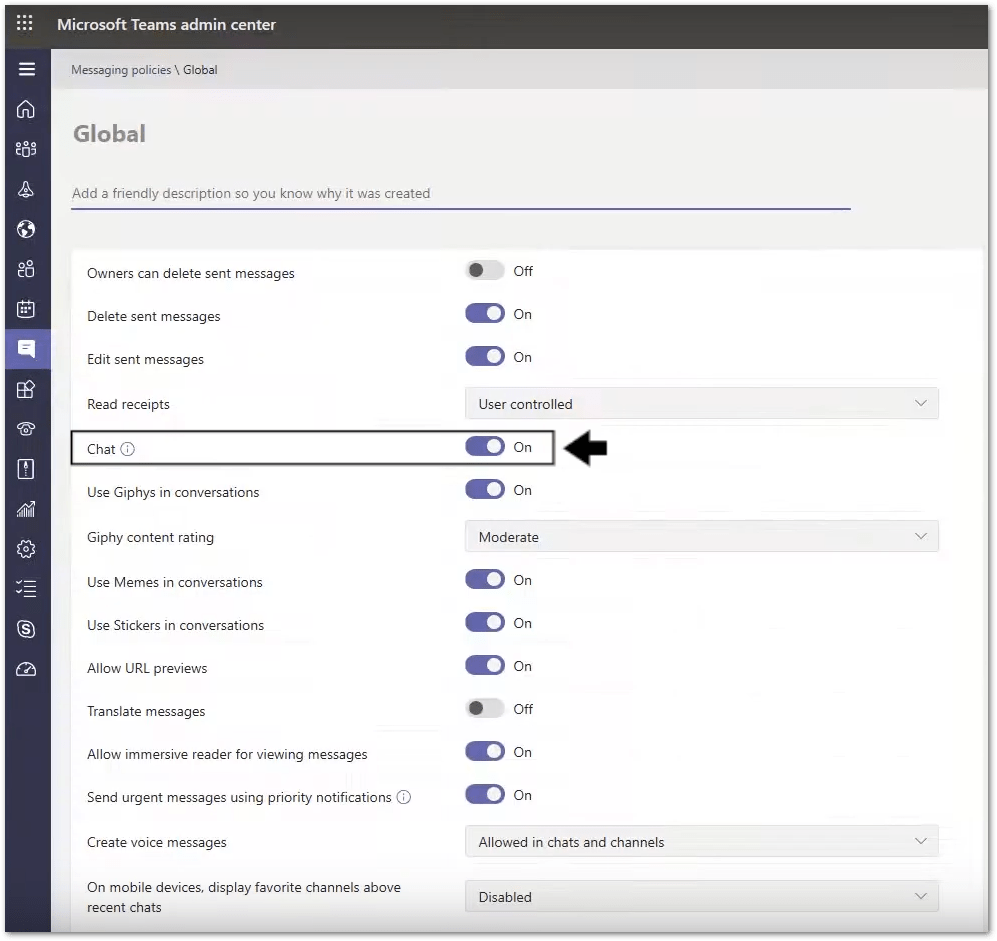Click the Global breadcrumb item
997x941 pixels.
pos(200,70)
